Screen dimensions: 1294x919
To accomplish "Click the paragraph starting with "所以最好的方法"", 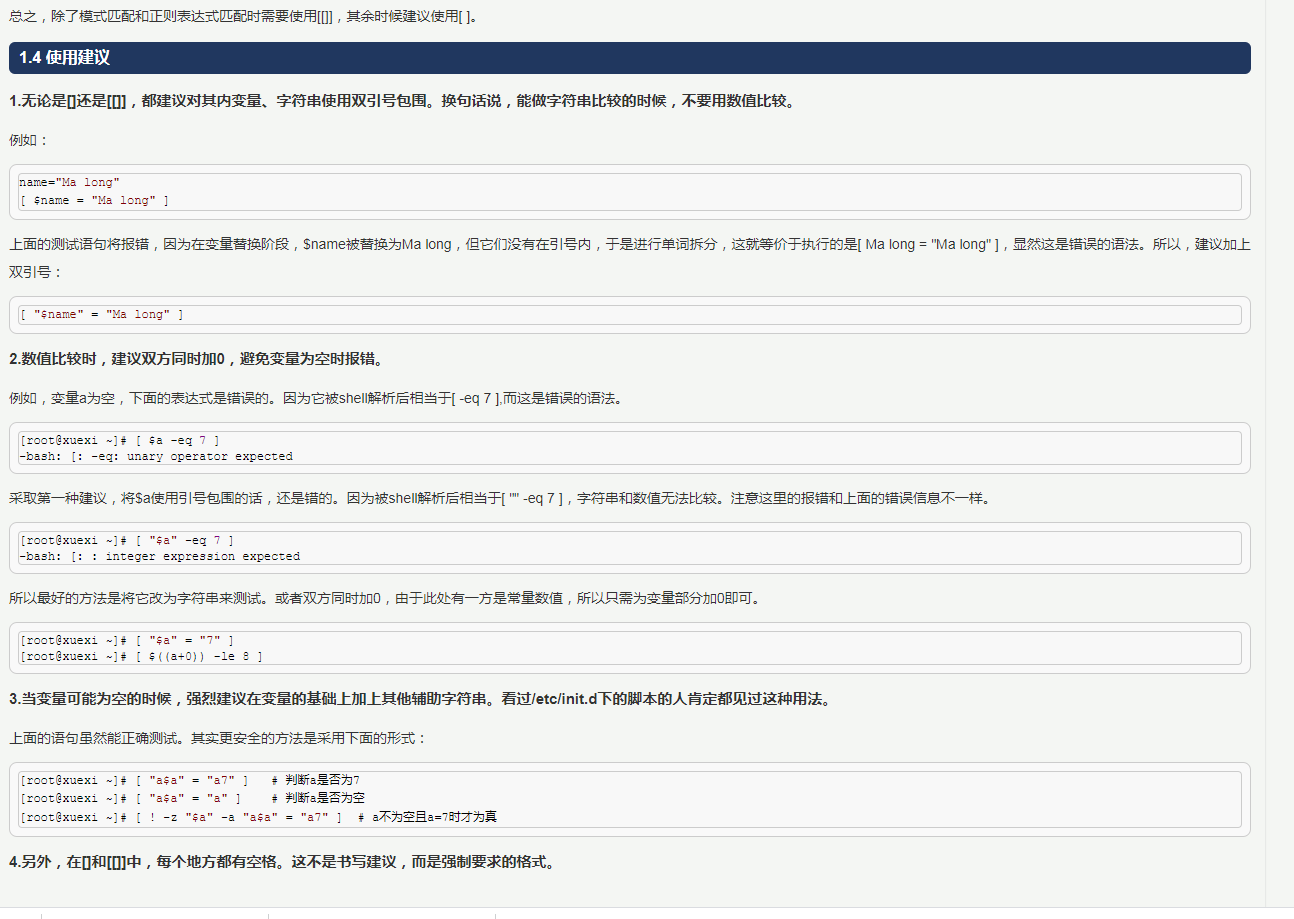I will coord(385,598).
